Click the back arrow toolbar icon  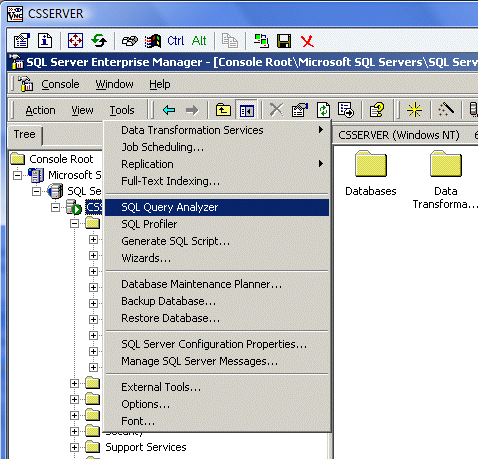coord(169,110)
